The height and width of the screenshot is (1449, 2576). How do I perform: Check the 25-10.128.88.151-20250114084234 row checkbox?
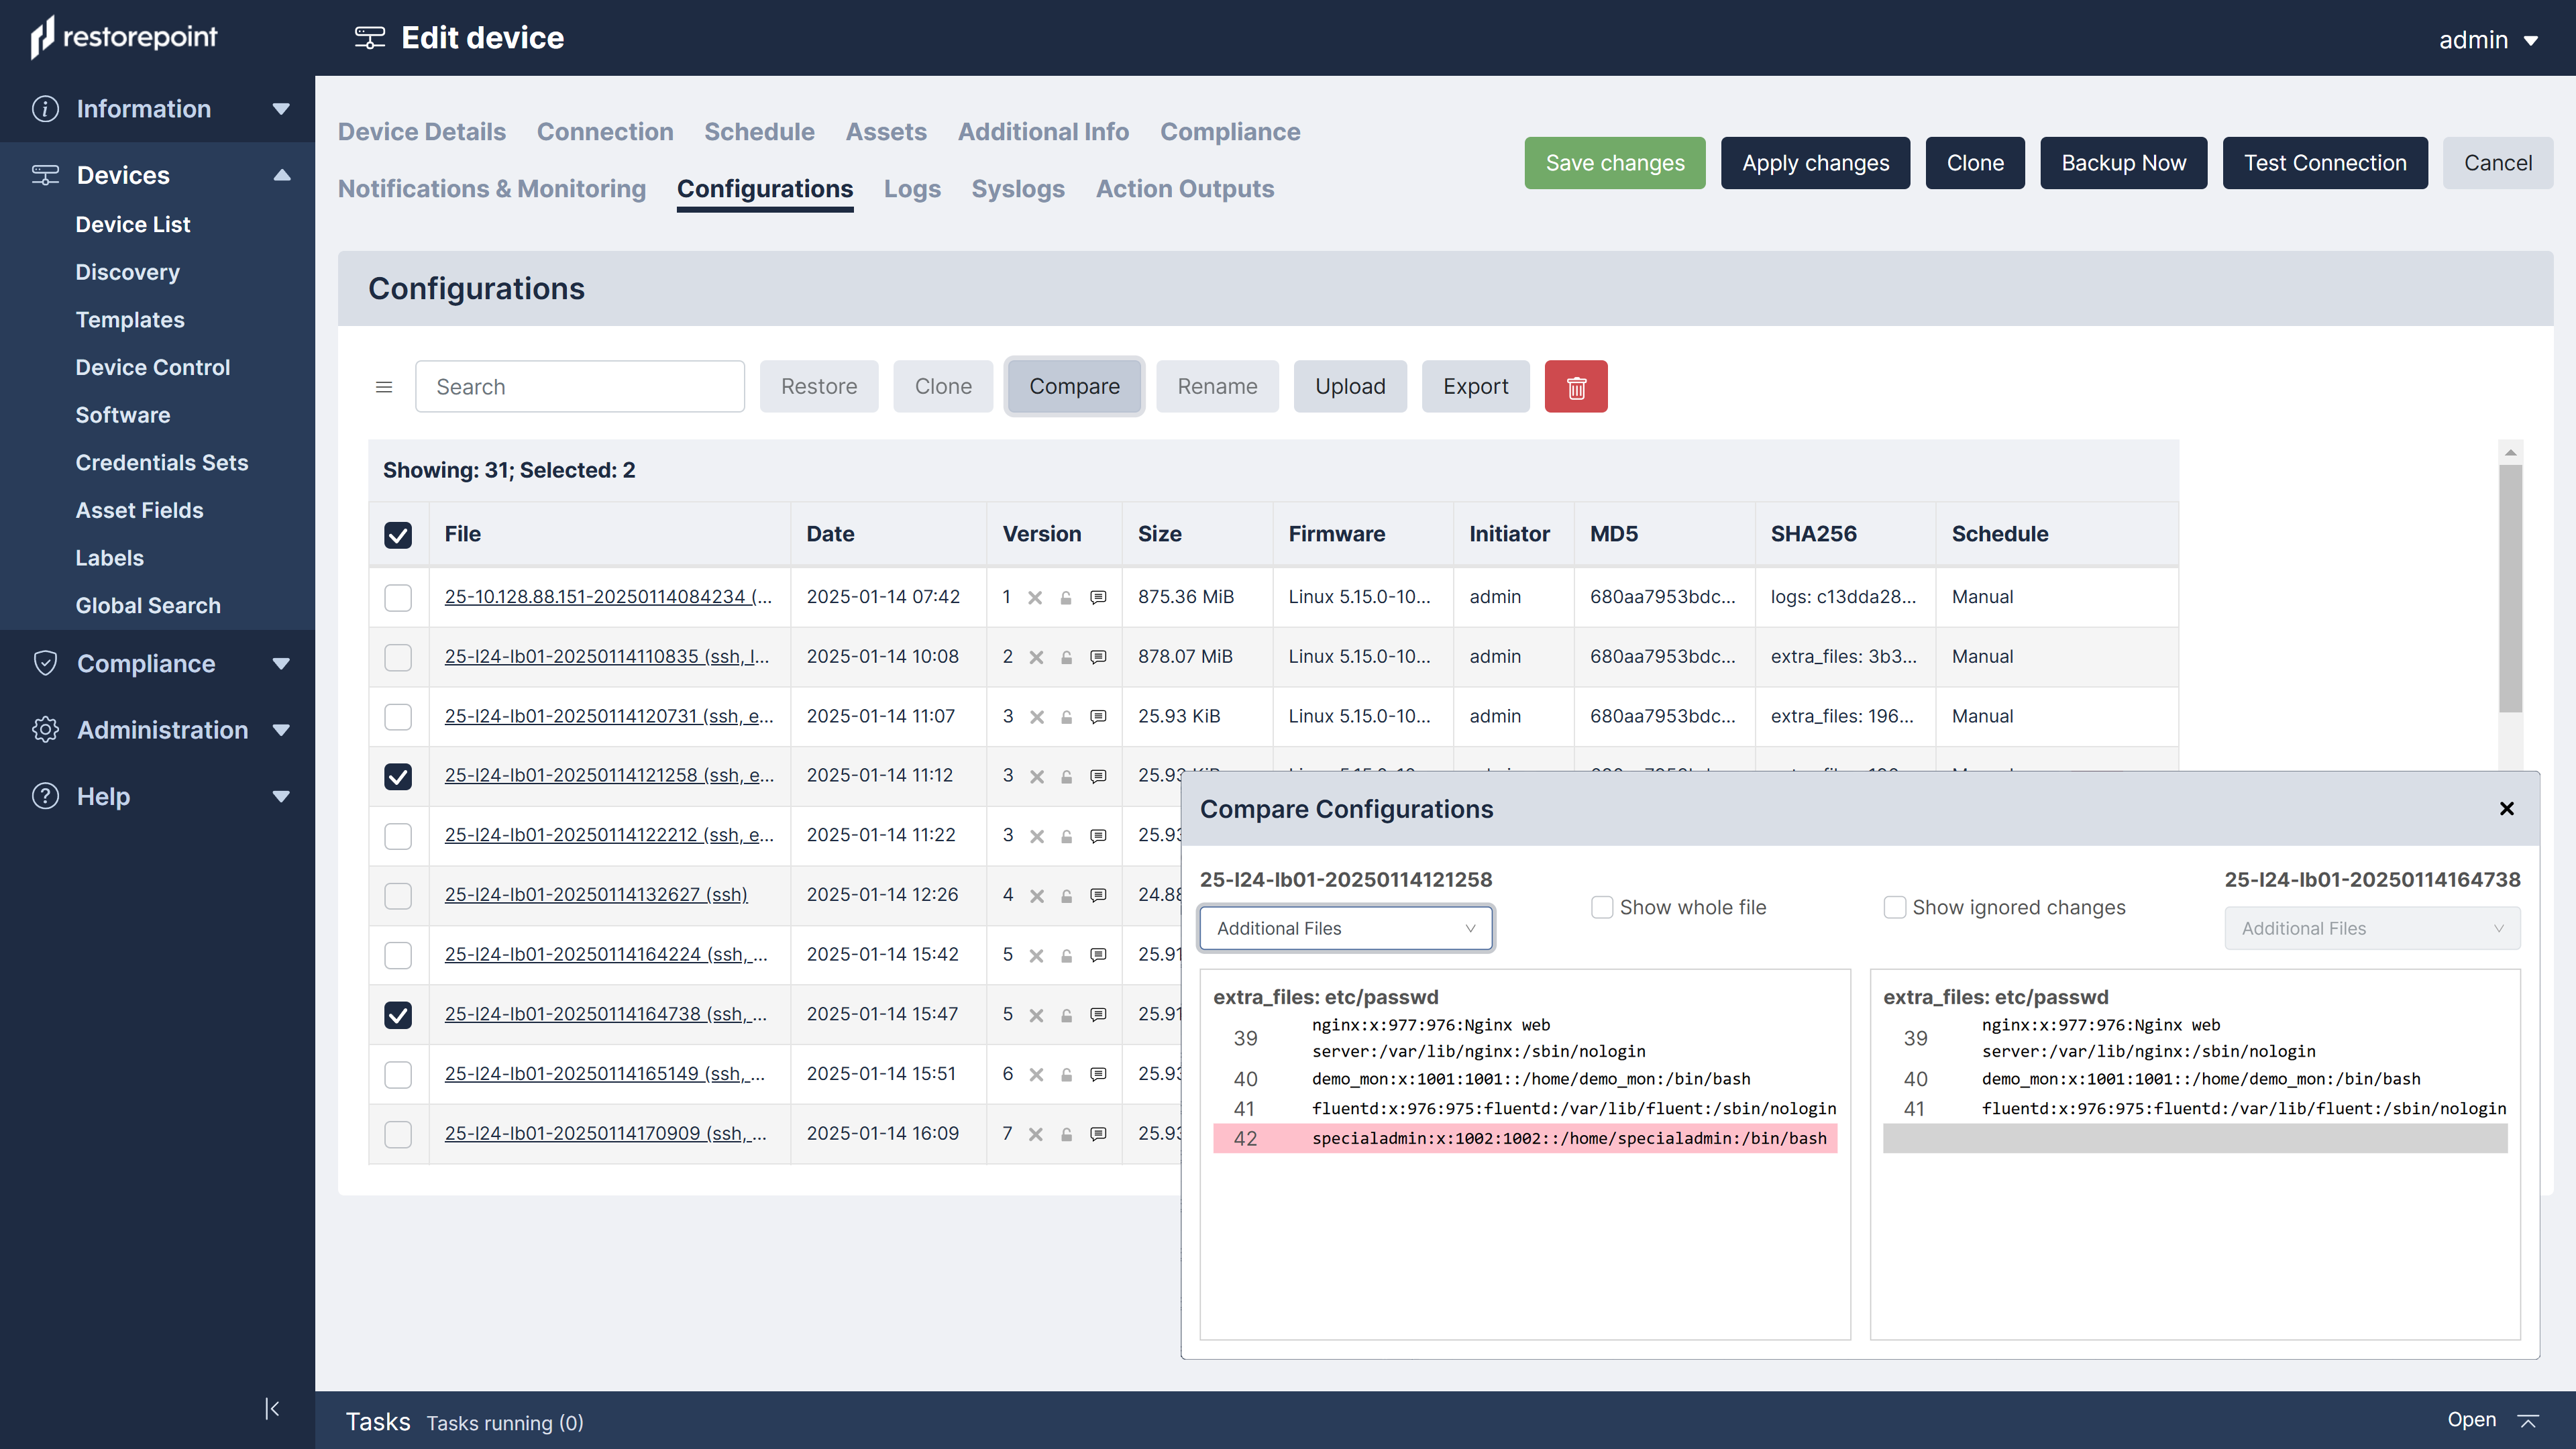(x=398, y=597)
